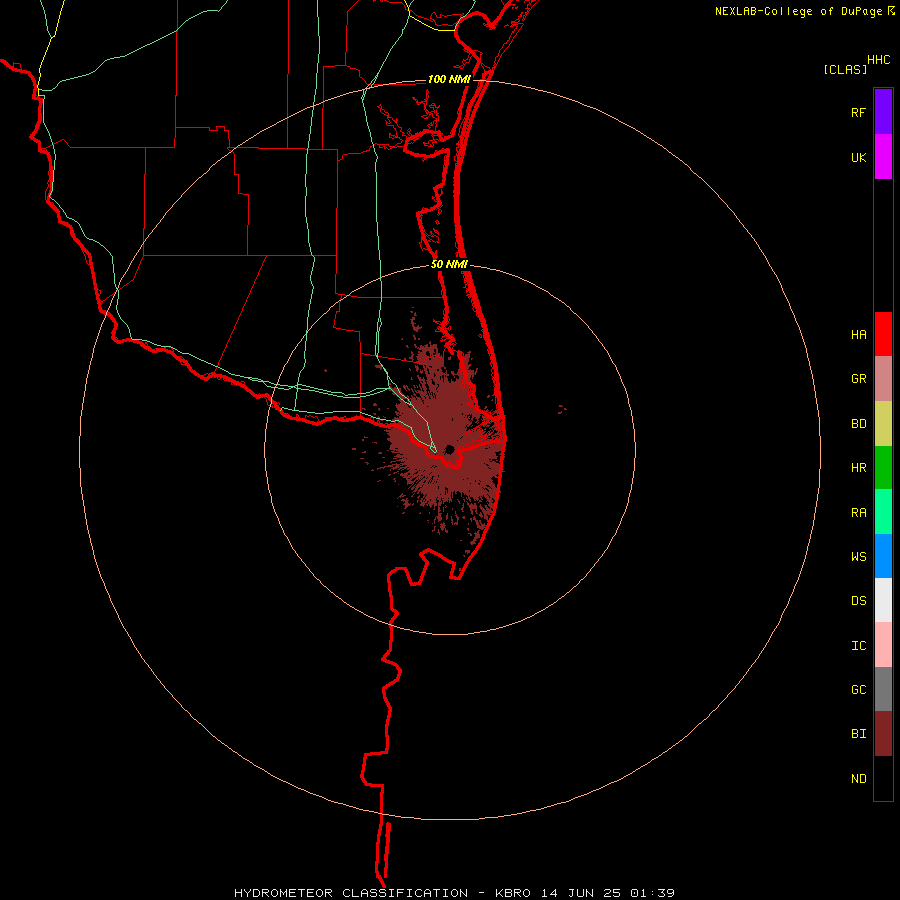
Task: Click the DS legend label
Action: pyautogui.click(x=858, y=601)
